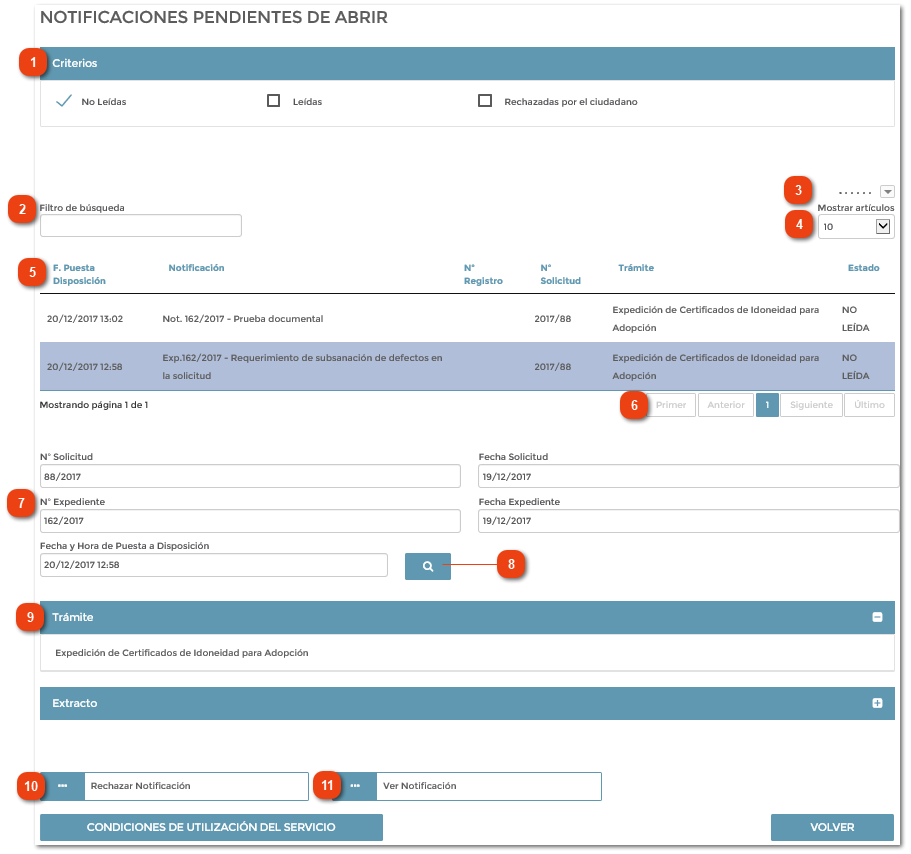Click the Ver Notificación button

488,786
